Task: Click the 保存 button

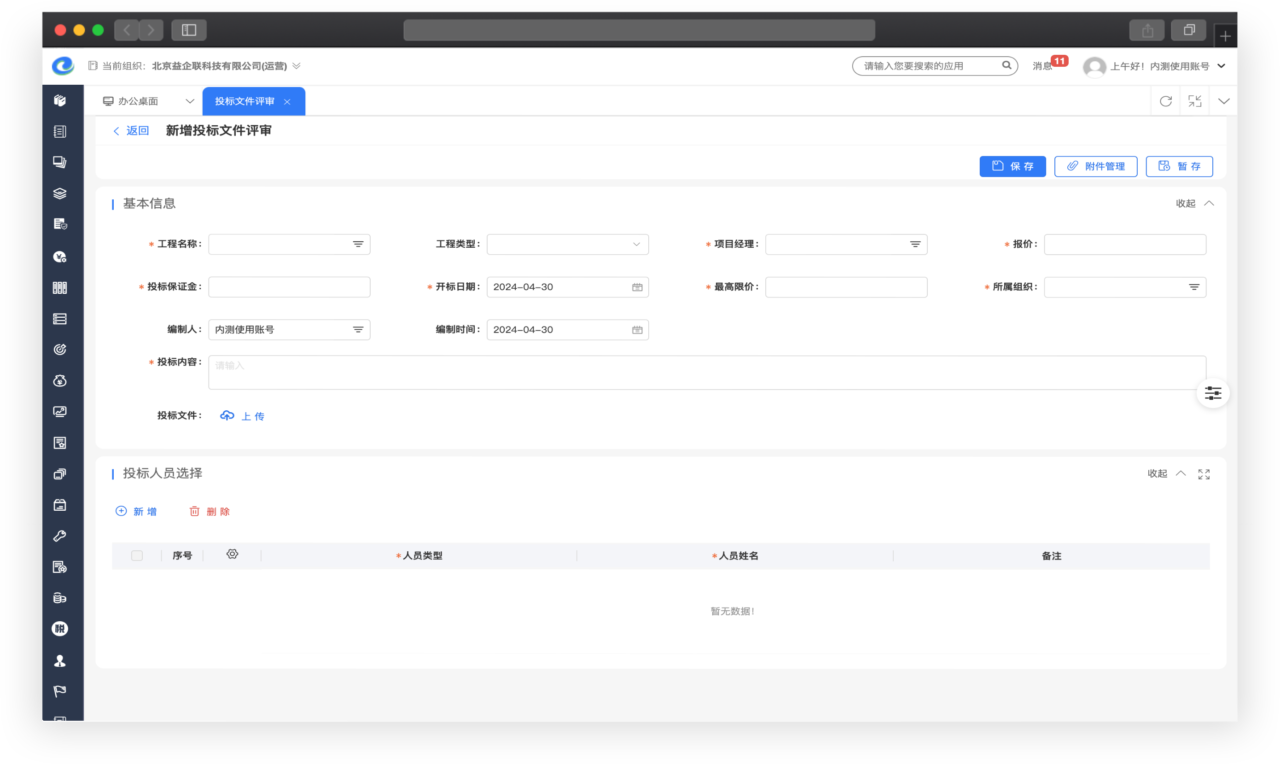Action: coord(1013,166)
